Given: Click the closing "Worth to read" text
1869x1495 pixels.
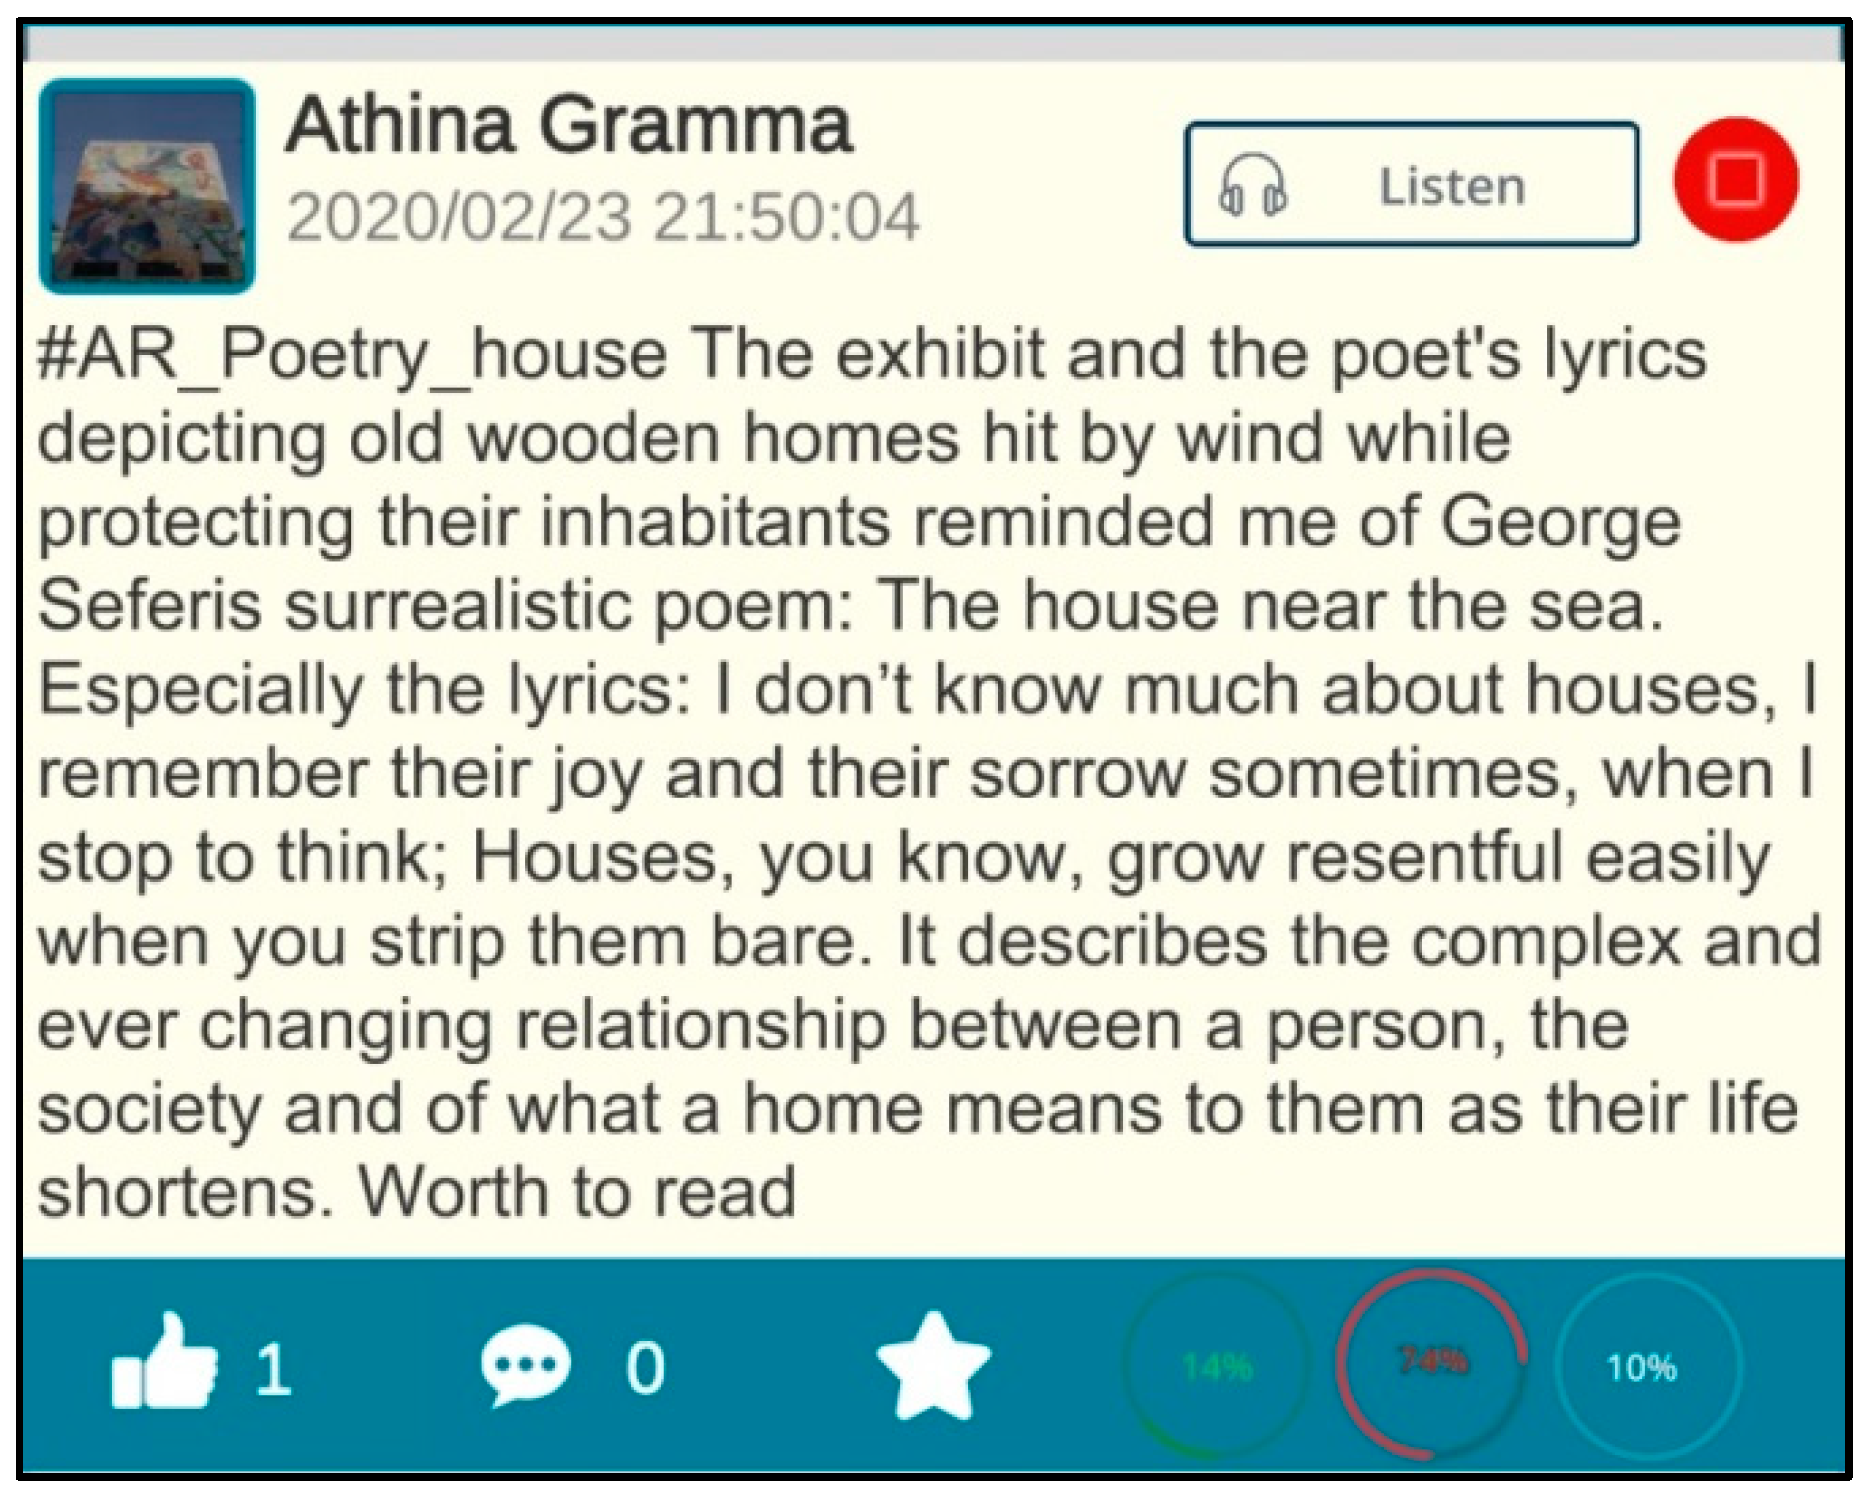Looking at the screenshot, I should [577, 1192].
